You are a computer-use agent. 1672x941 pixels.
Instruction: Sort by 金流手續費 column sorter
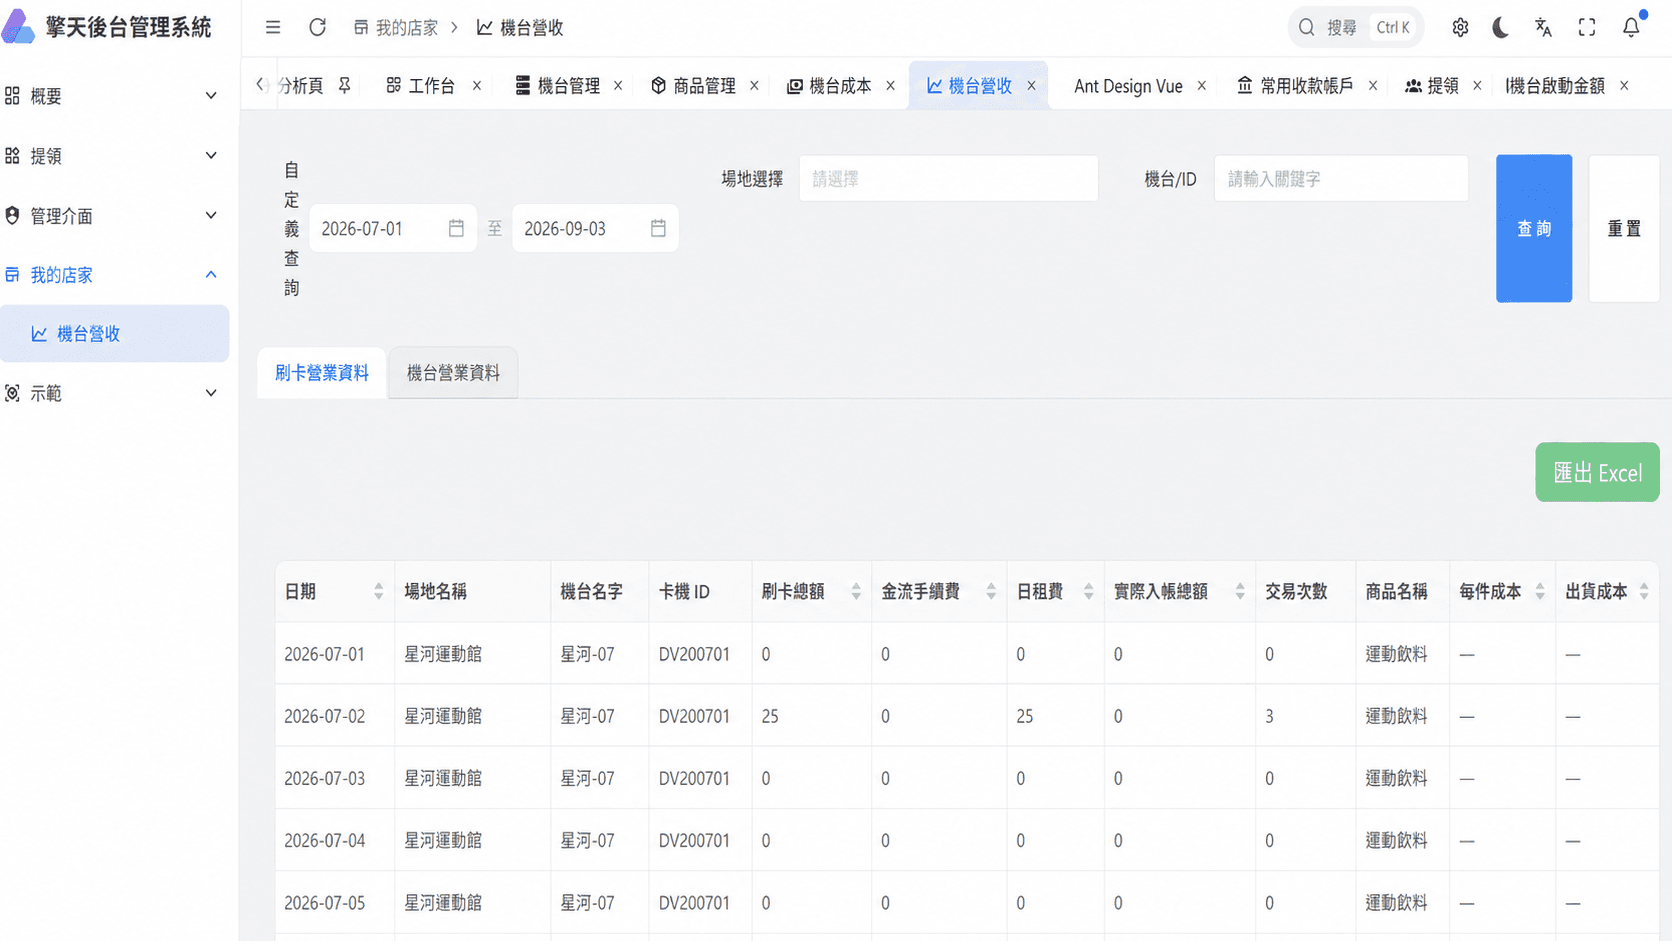point(991,592)
